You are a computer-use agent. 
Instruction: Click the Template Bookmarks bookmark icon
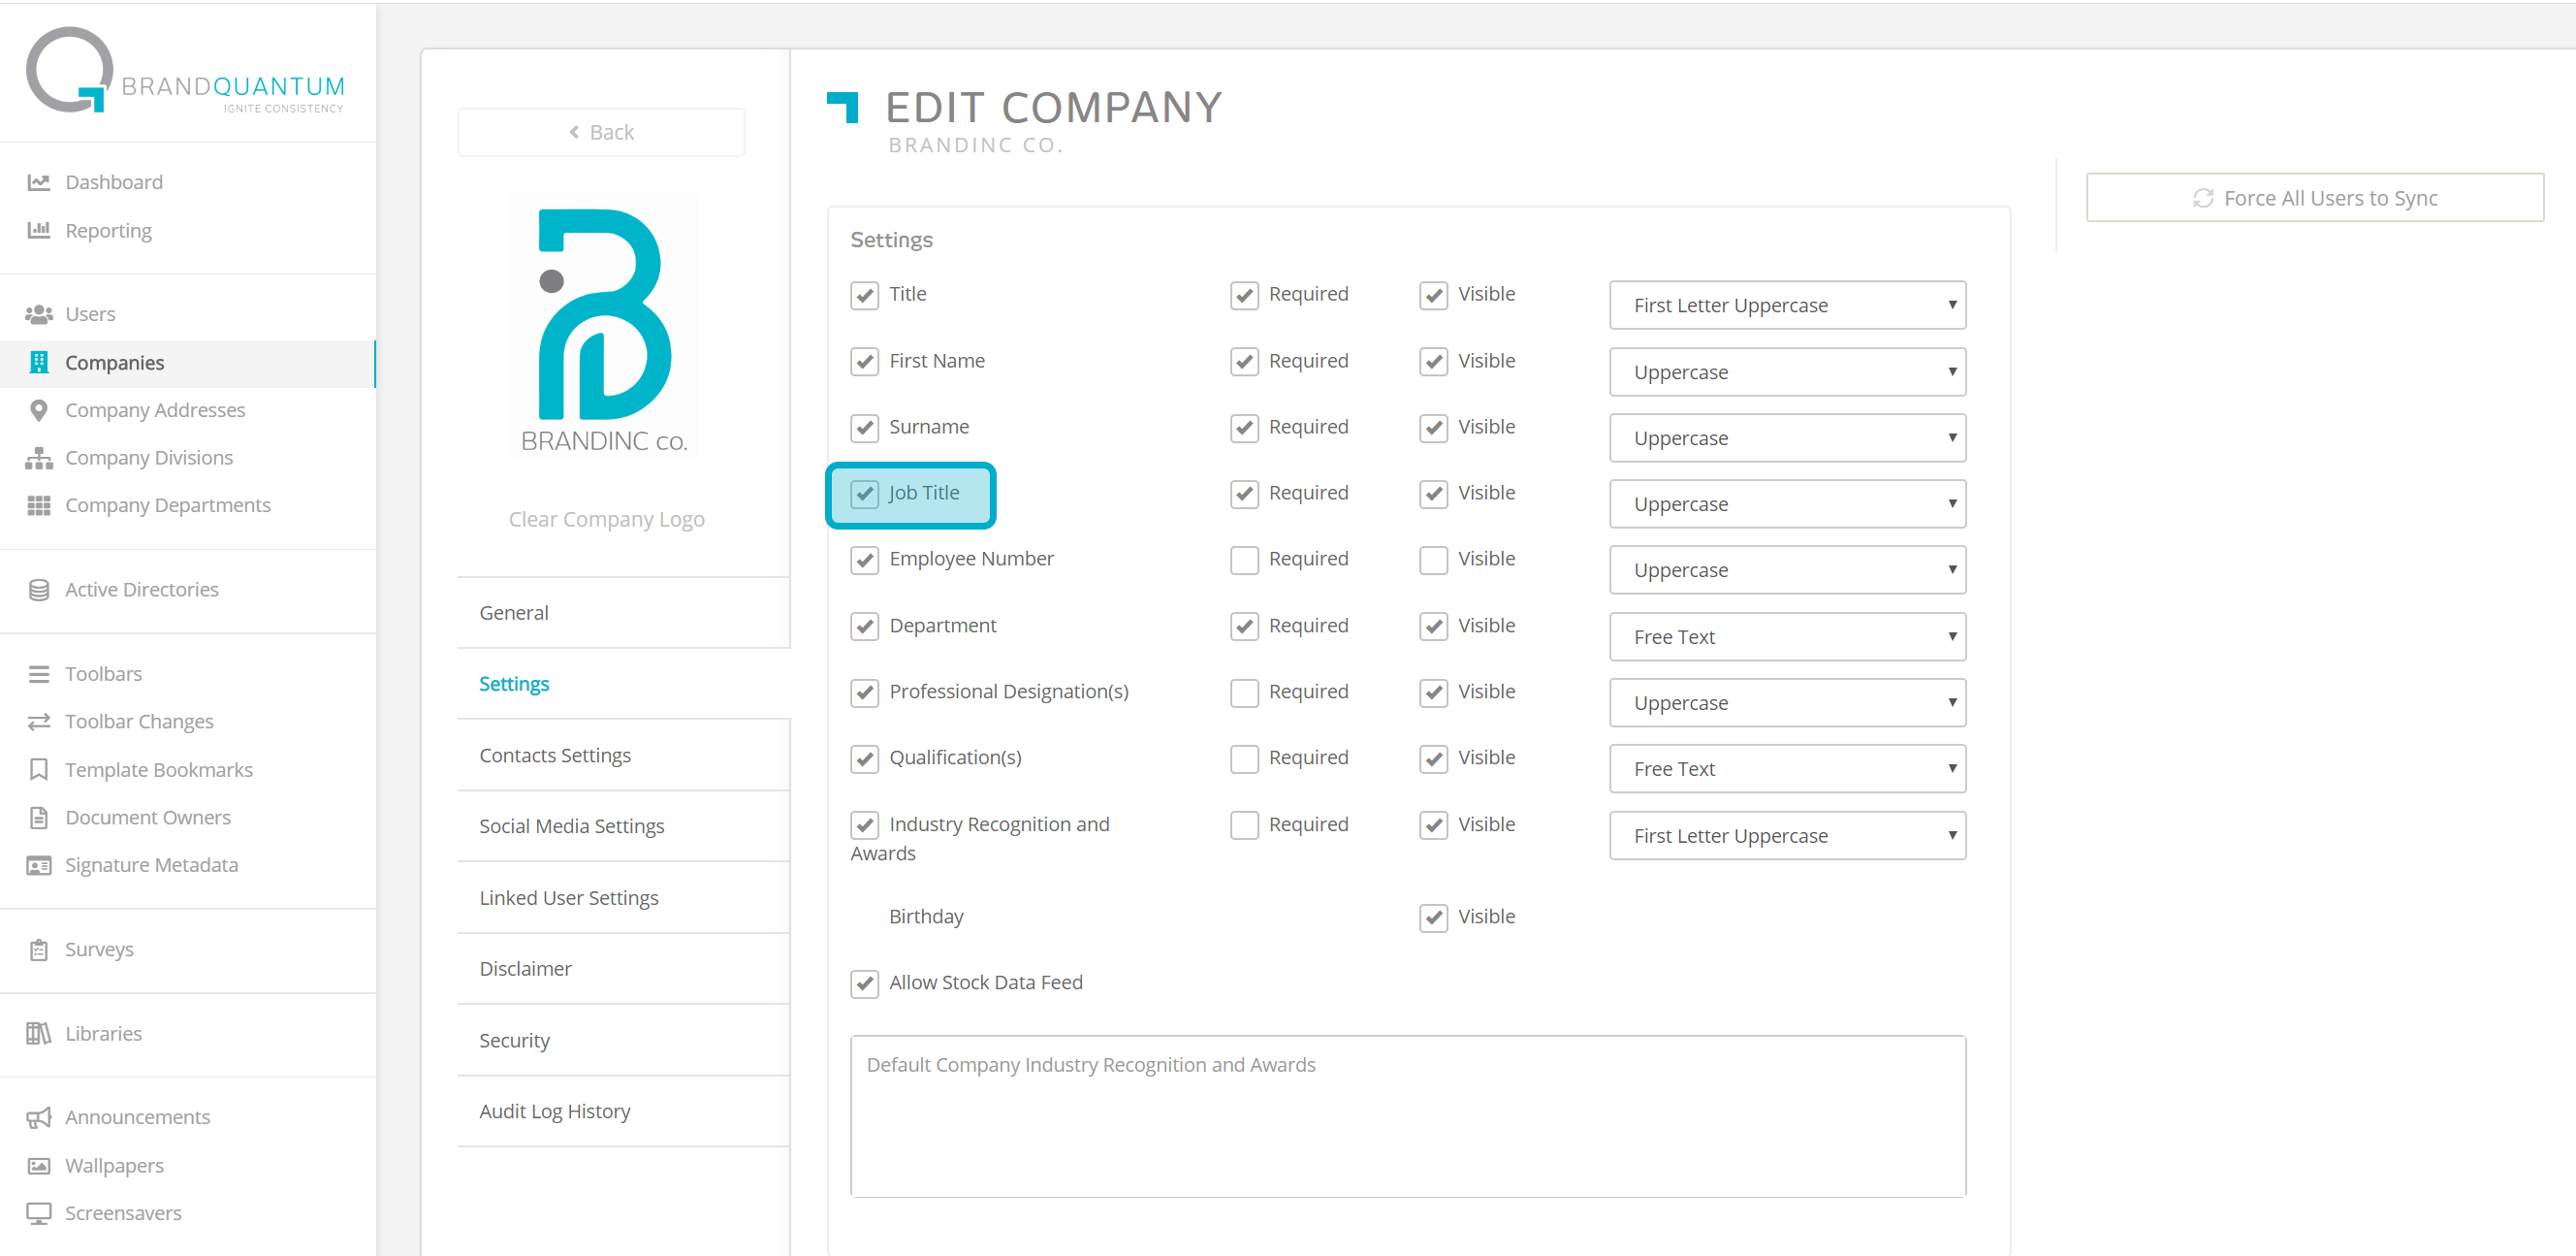[x=38, y=769]
